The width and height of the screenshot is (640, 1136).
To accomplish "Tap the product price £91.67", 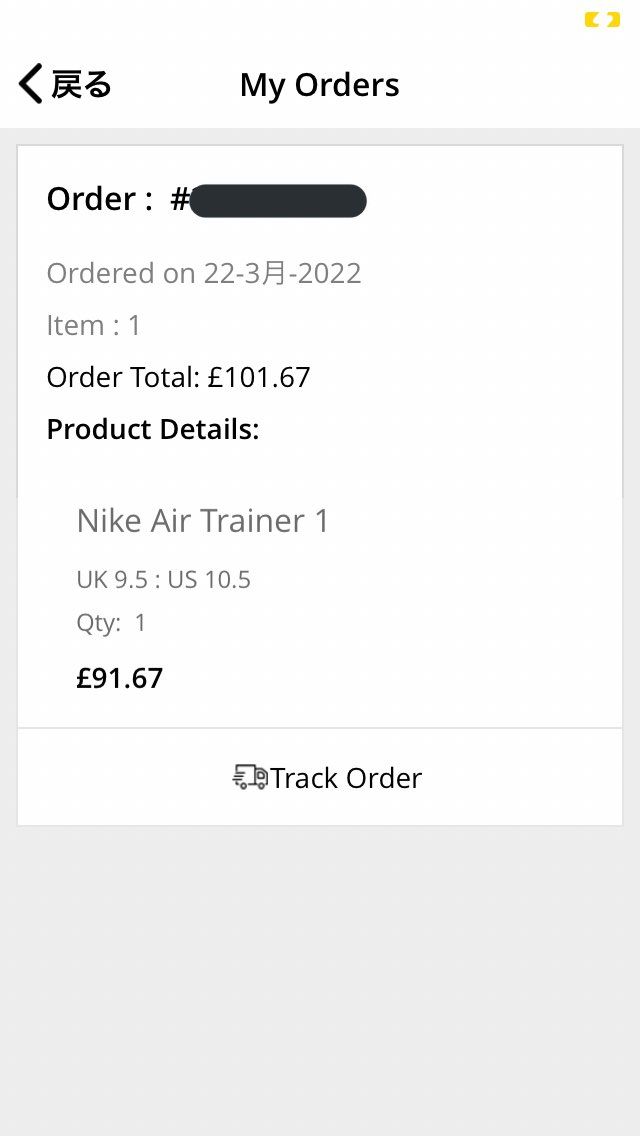I will point(120,678).
